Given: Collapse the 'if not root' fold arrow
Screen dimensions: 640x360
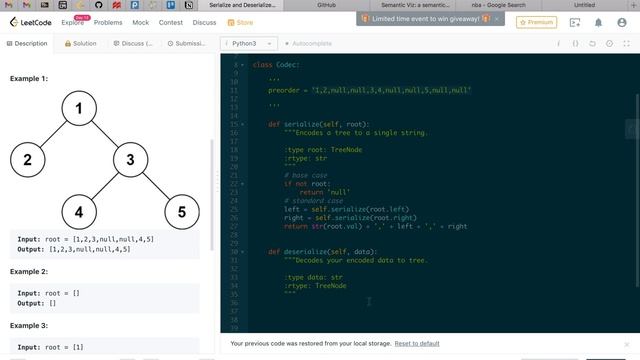Looking at the screenshot, I should [x=242, y=184].
